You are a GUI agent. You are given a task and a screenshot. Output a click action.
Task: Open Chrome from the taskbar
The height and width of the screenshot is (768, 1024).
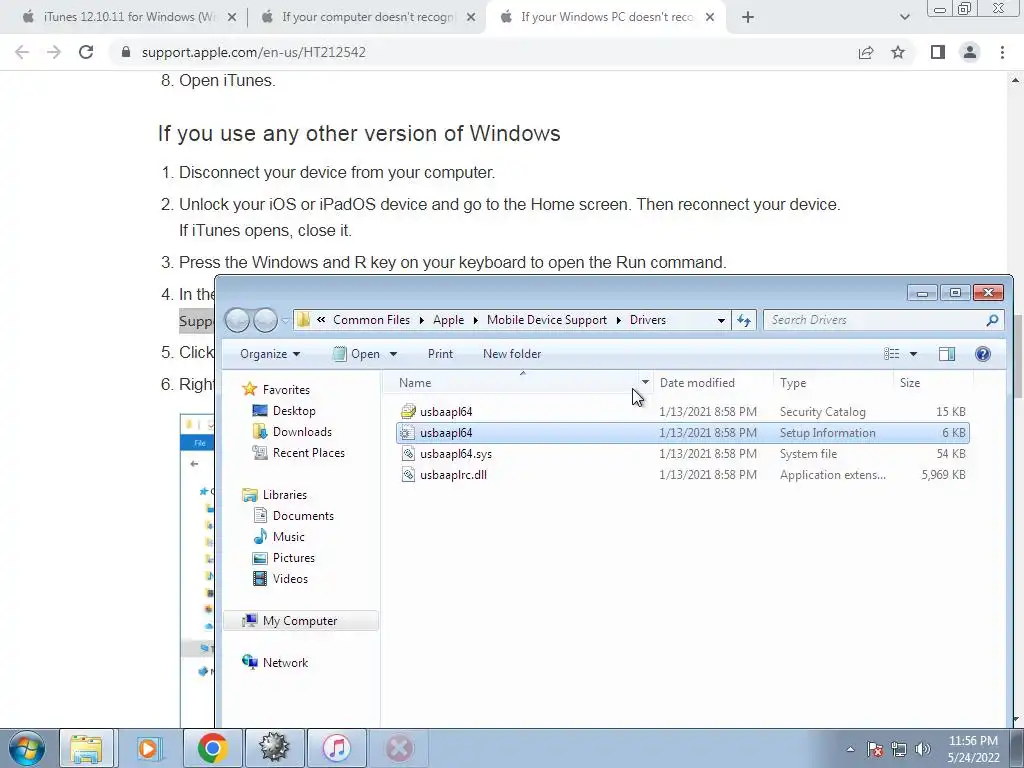[x=212, y=748]
